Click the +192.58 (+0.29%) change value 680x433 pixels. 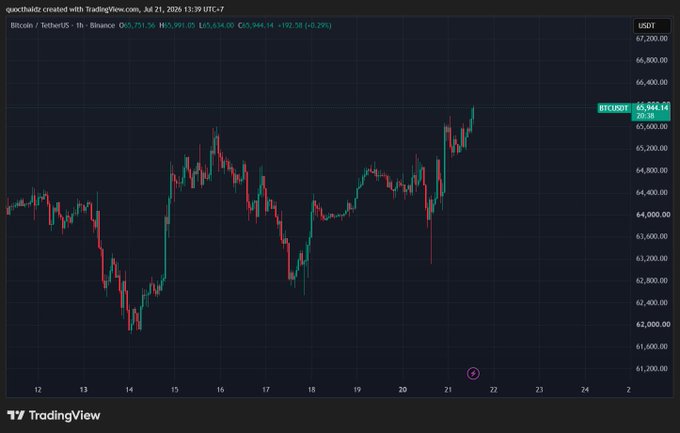pyautogui.click(x=304, y=26)
